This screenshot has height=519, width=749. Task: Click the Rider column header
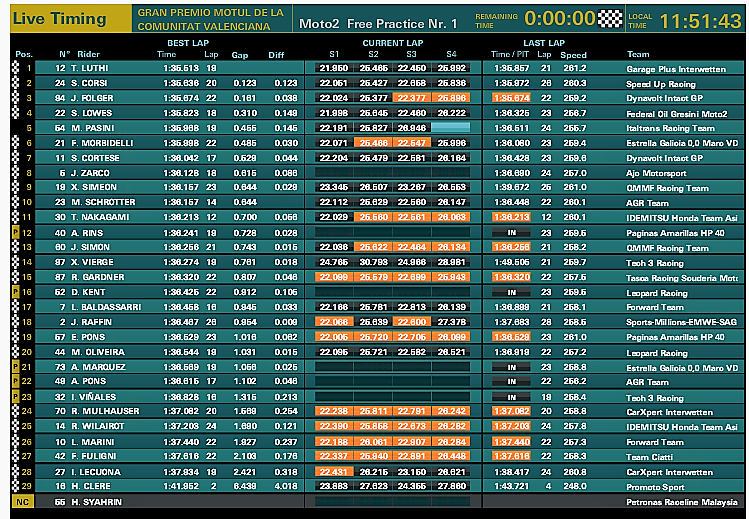88,54
